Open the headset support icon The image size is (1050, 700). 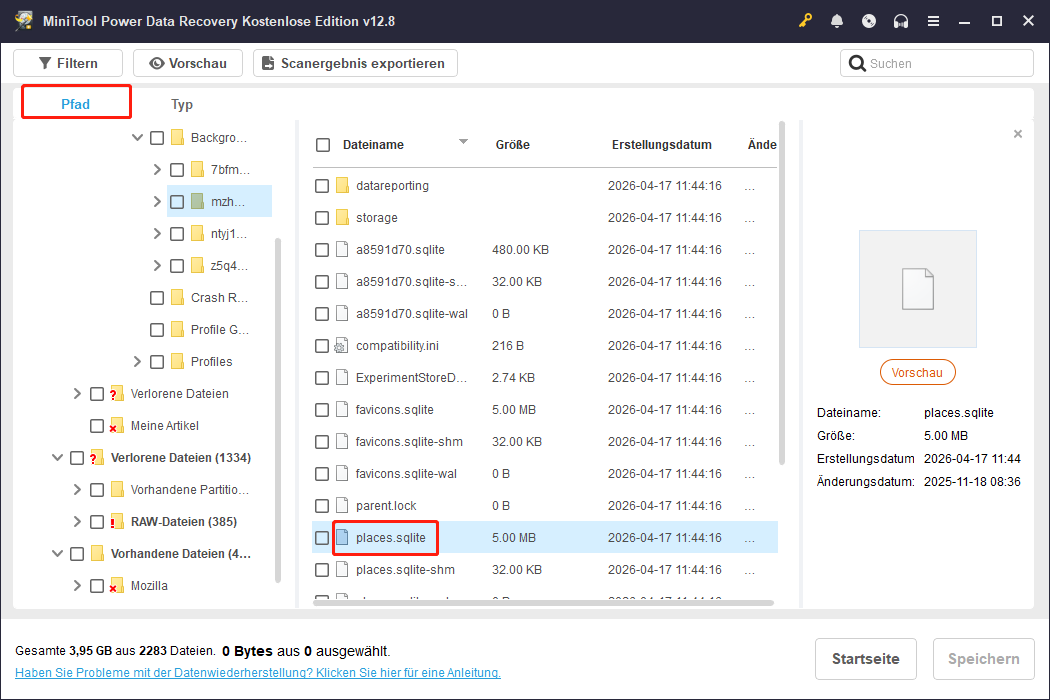[901, 21]
